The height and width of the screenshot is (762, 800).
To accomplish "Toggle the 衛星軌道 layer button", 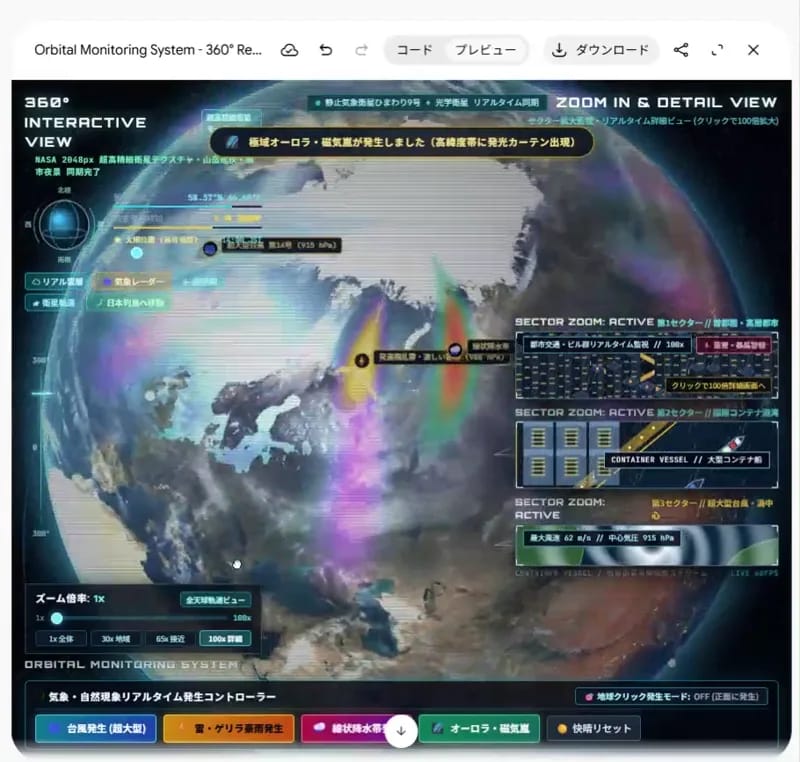I will point(53,303).
